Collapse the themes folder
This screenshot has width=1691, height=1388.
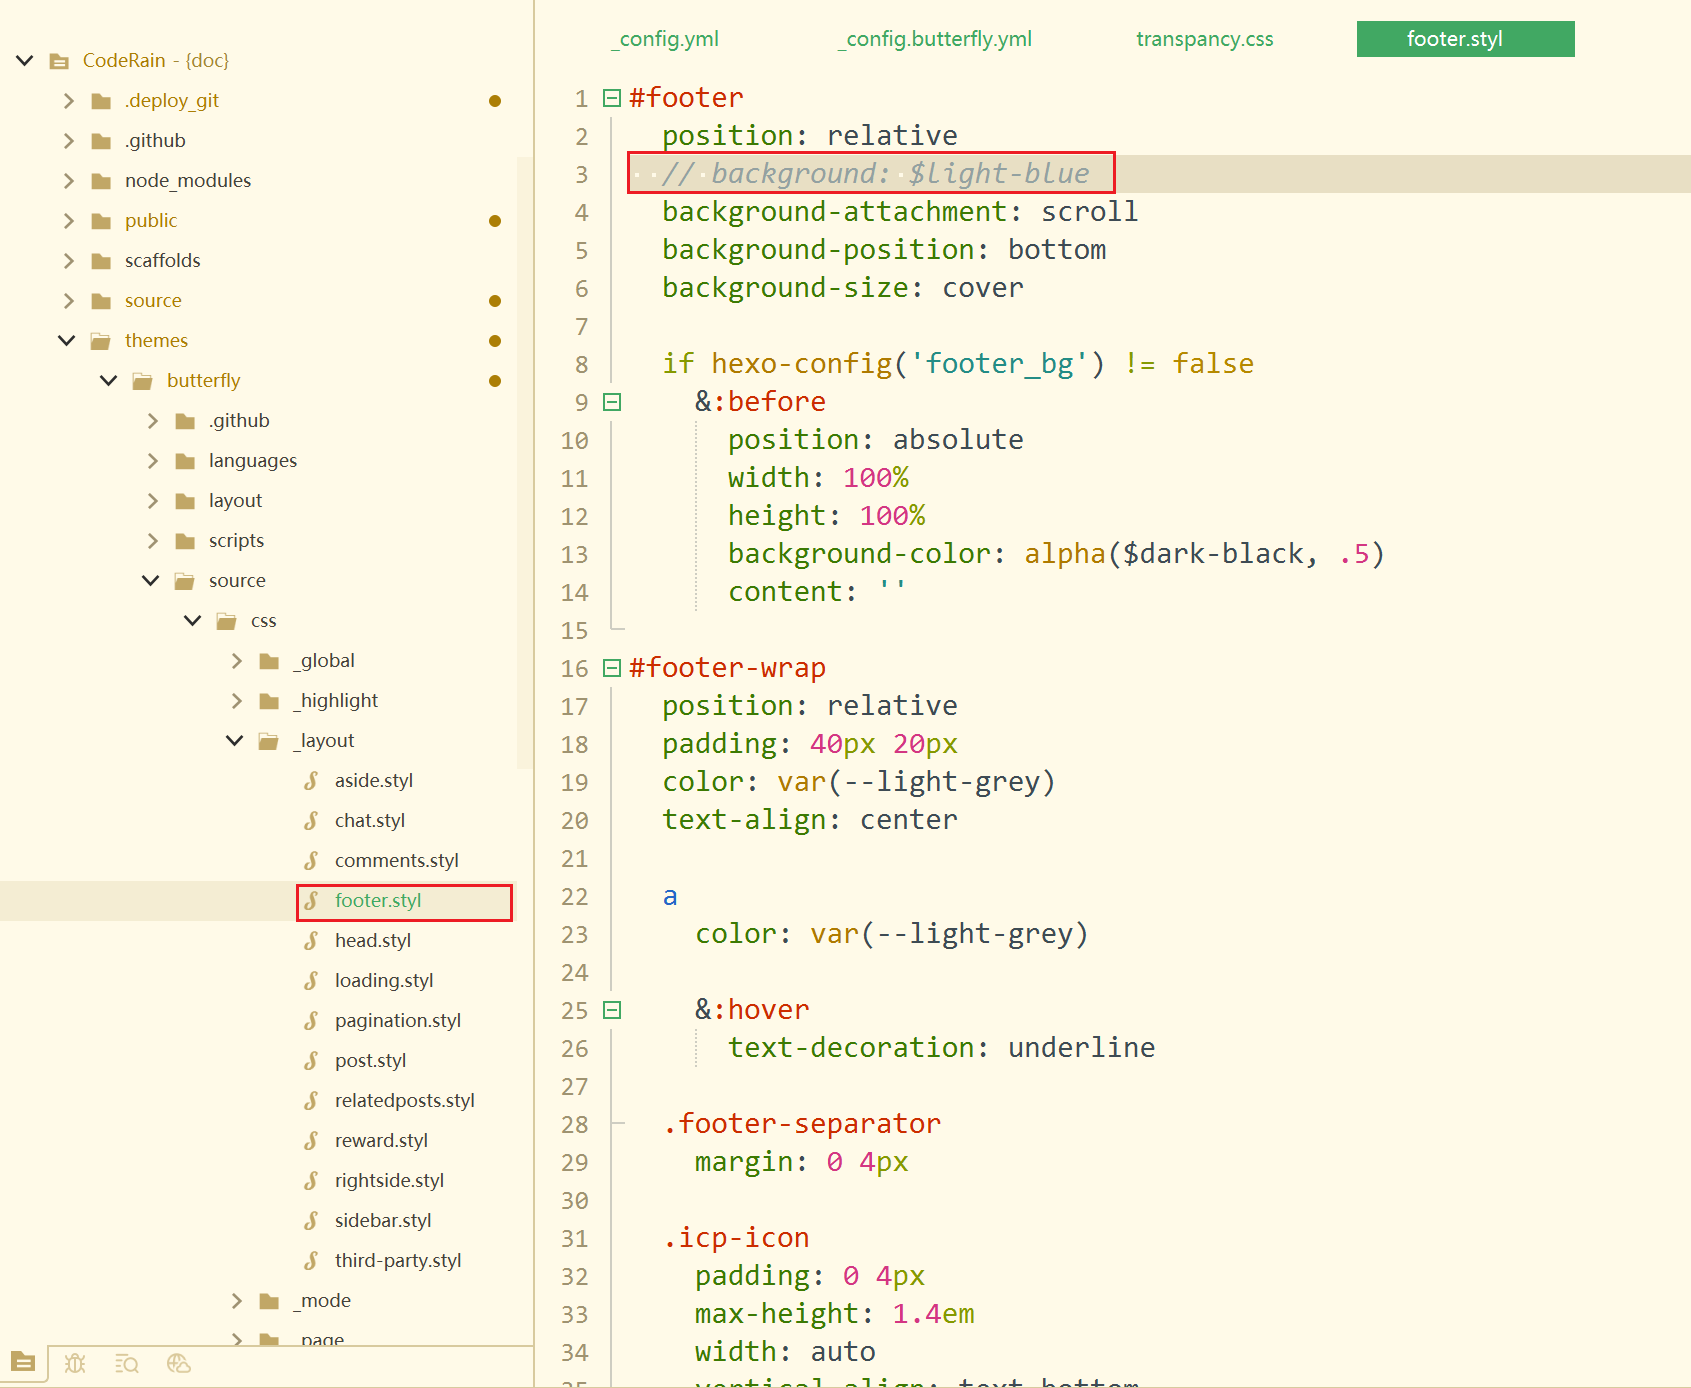click(67, 341)
